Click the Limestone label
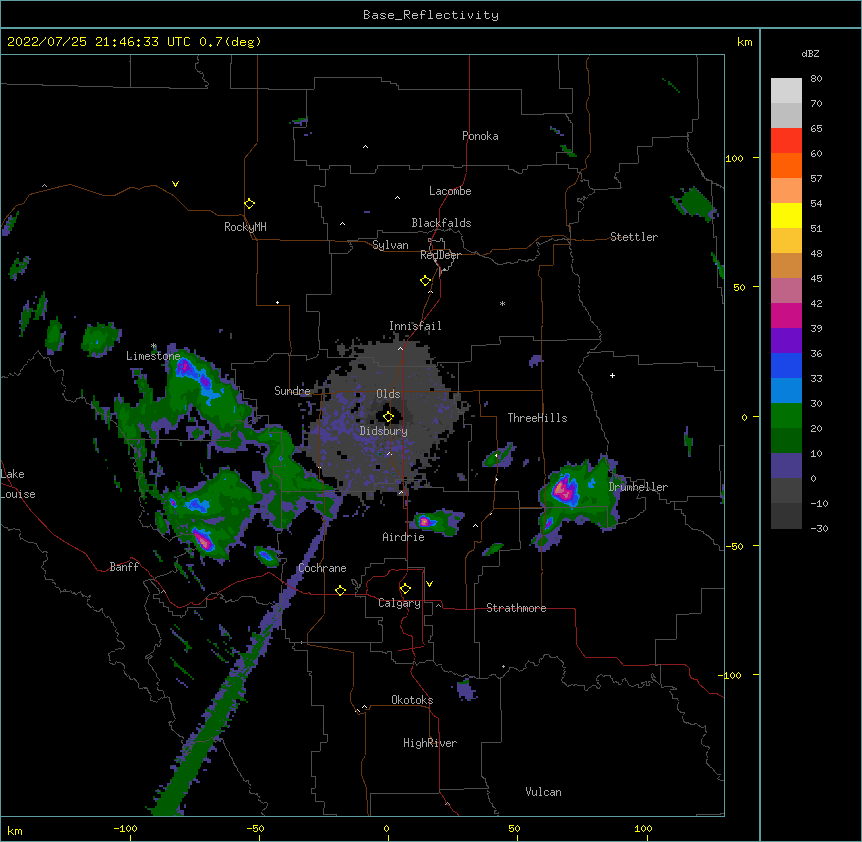Screen dimensions: 862x842 pos(153,356)
